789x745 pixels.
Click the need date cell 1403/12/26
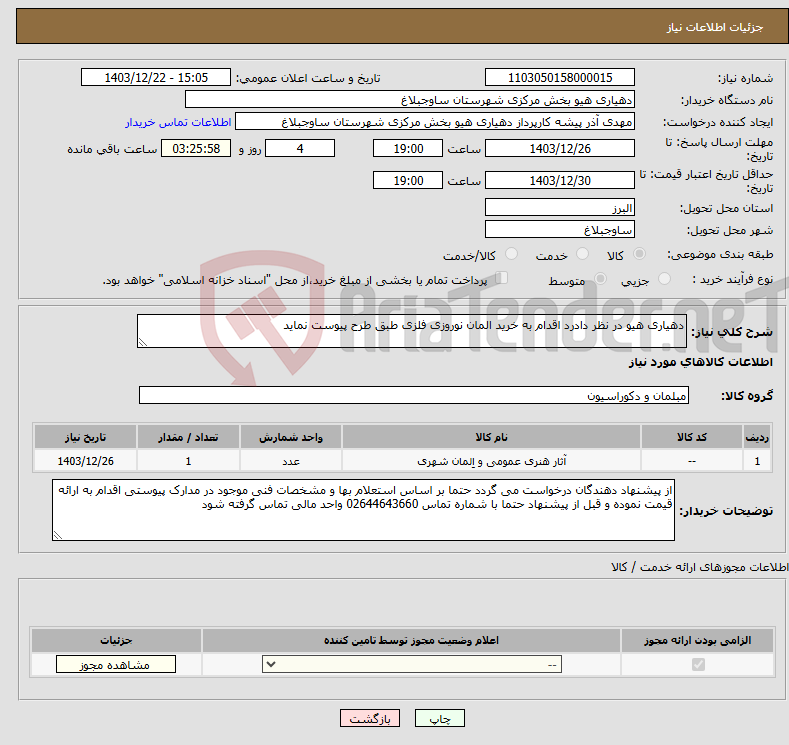86,461
